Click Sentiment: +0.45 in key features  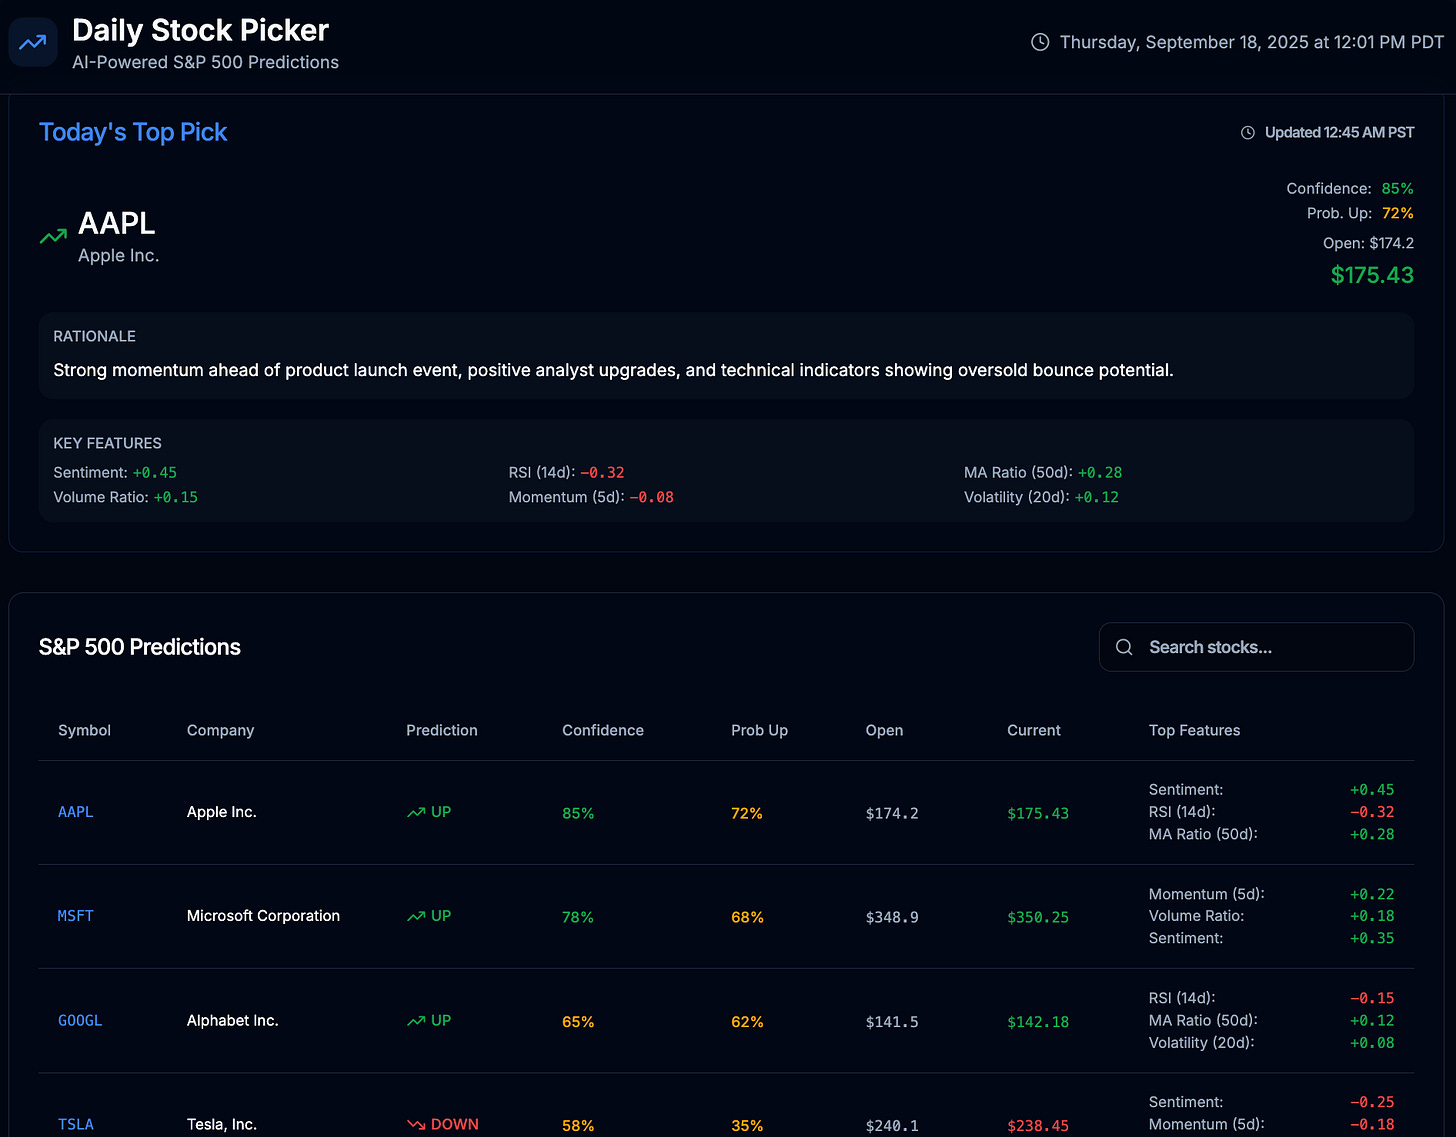(115, 472)
